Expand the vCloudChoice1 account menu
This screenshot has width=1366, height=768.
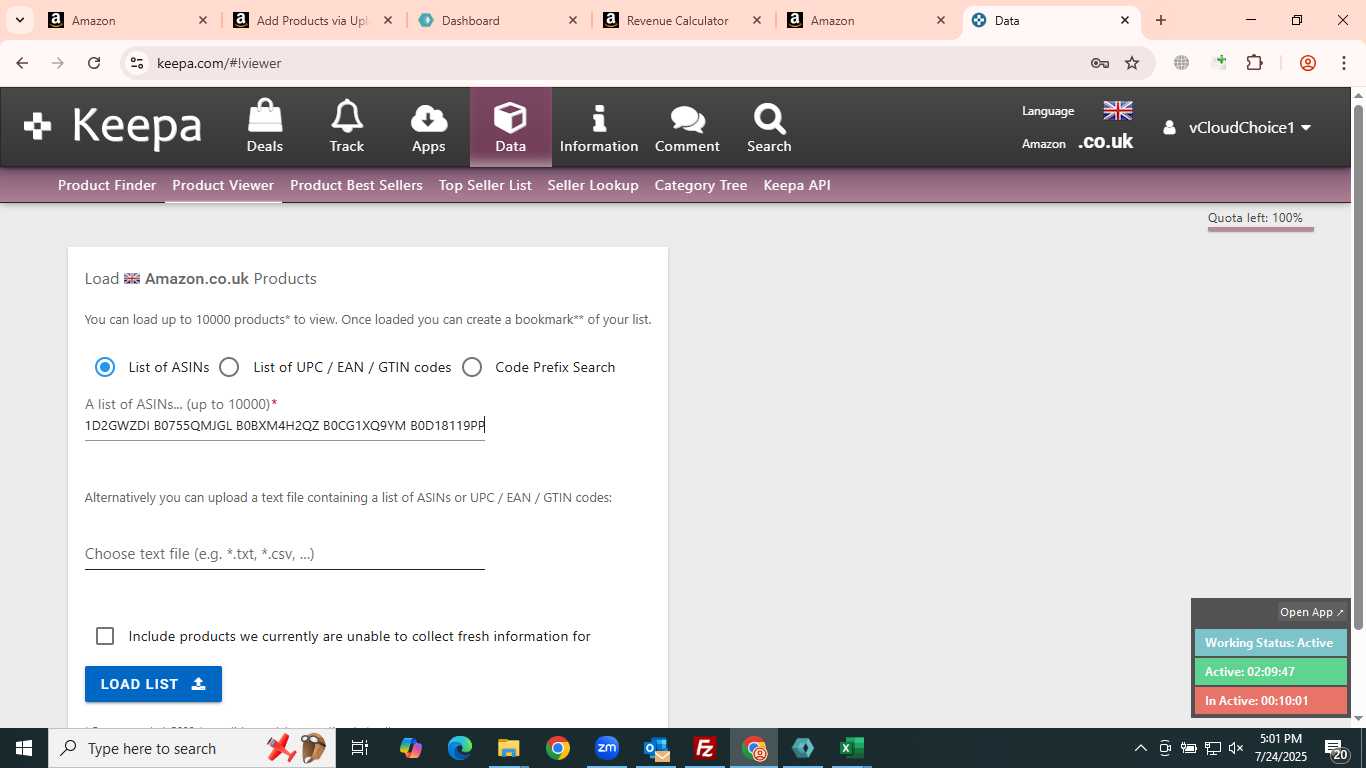click(x=1238, y=128)
